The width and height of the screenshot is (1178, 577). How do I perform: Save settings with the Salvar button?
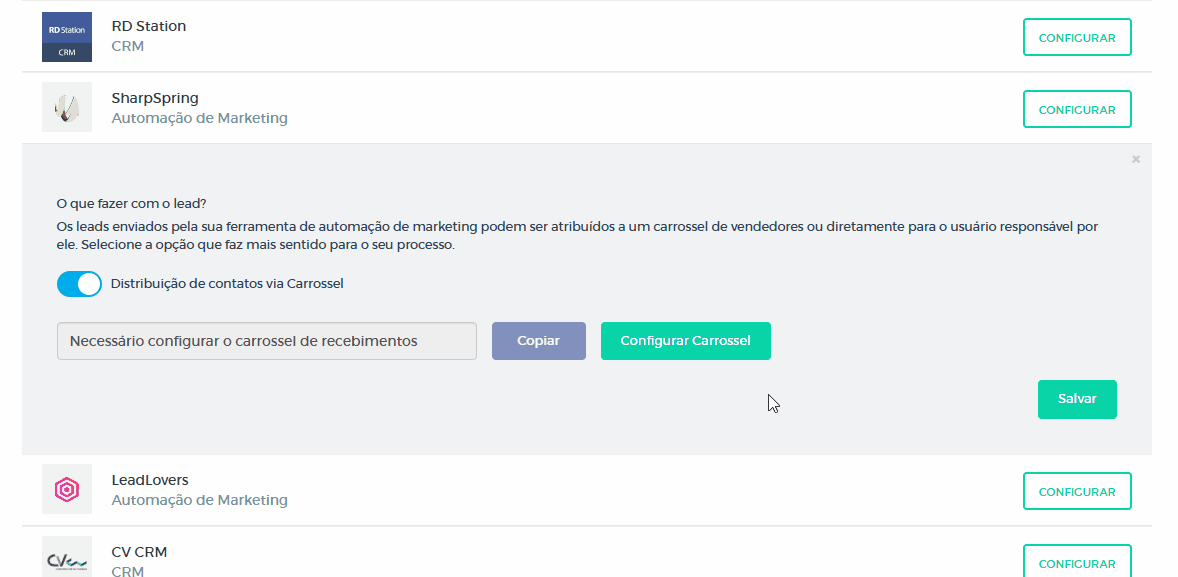coord(1077,399)
